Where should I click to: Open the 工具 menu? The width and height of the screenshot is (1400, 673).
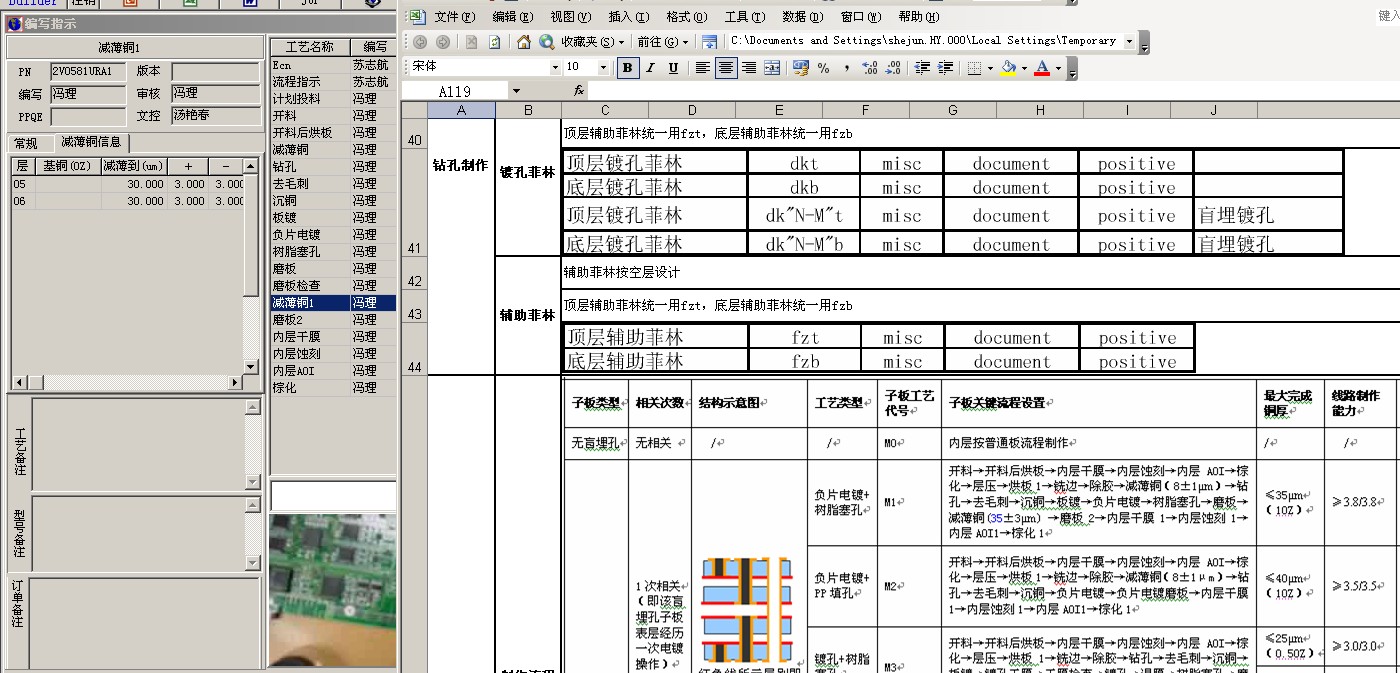coord(744,17)
